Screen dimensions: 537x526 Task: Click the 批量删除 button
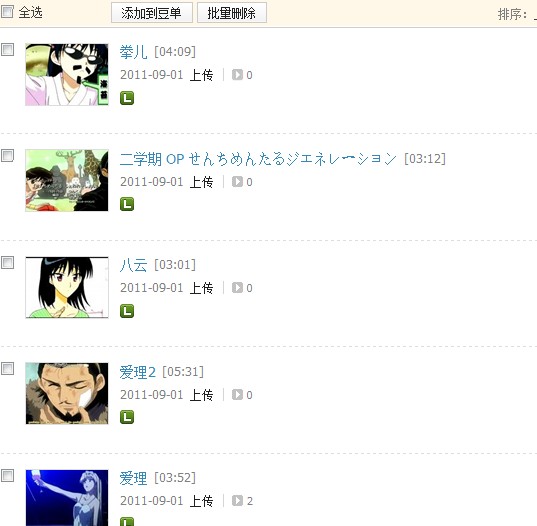(232, 13)
